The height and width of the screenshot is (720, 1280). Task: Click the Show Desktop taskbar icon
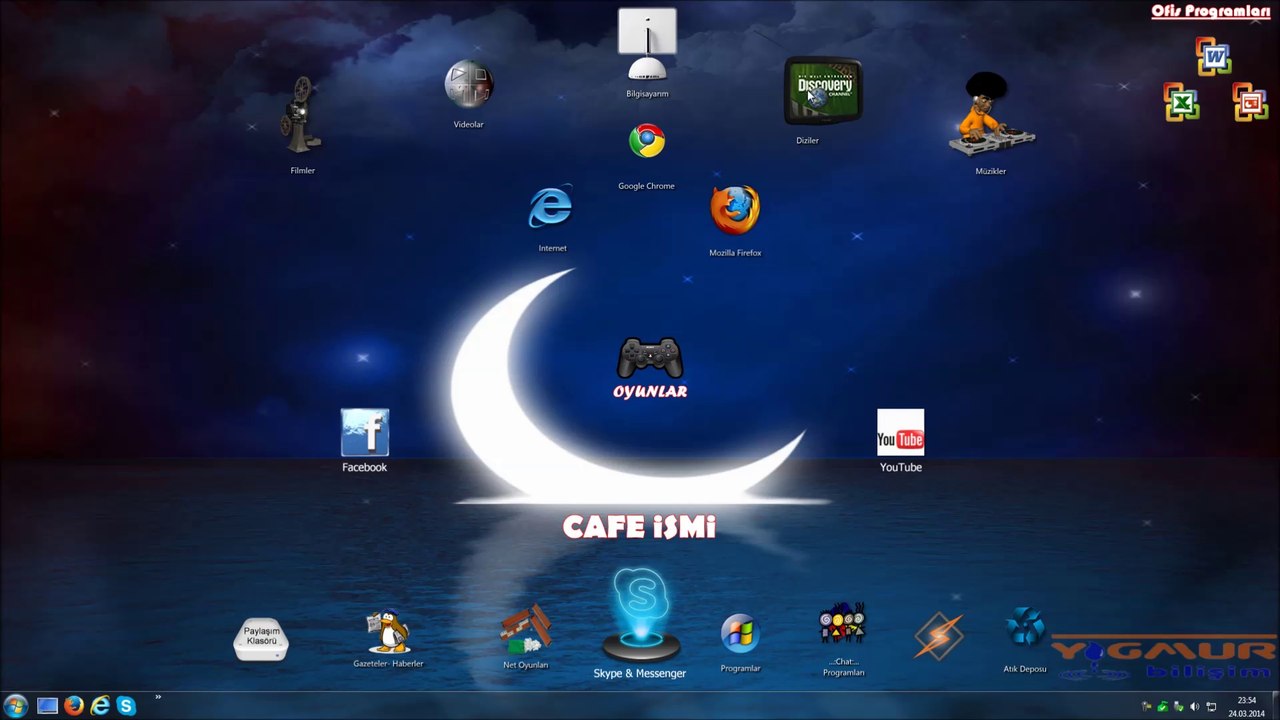[x=47, y=706]
